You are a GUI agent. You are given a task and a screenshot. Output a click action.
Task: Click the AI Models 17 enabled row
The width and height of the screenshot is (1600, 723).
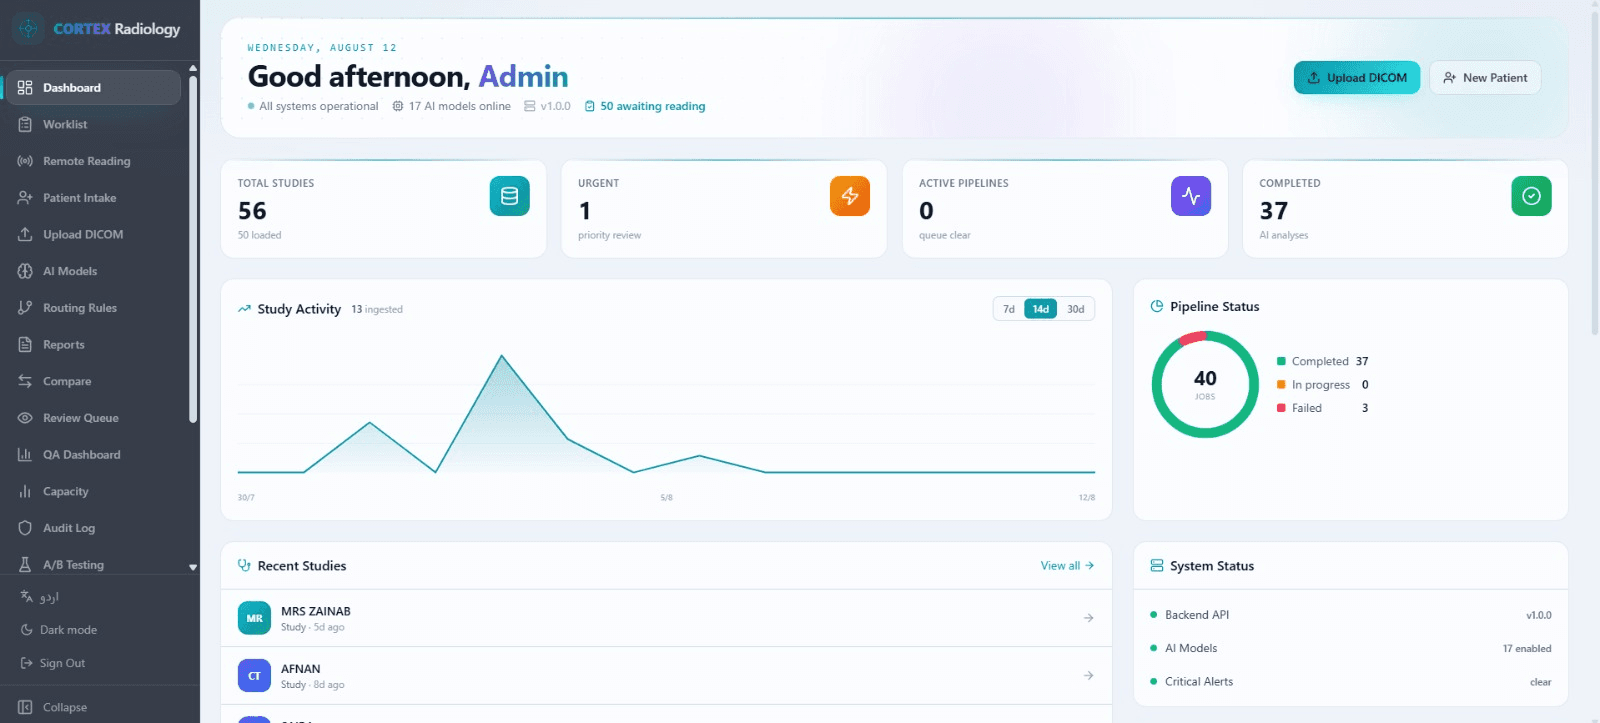[1350, 648]
